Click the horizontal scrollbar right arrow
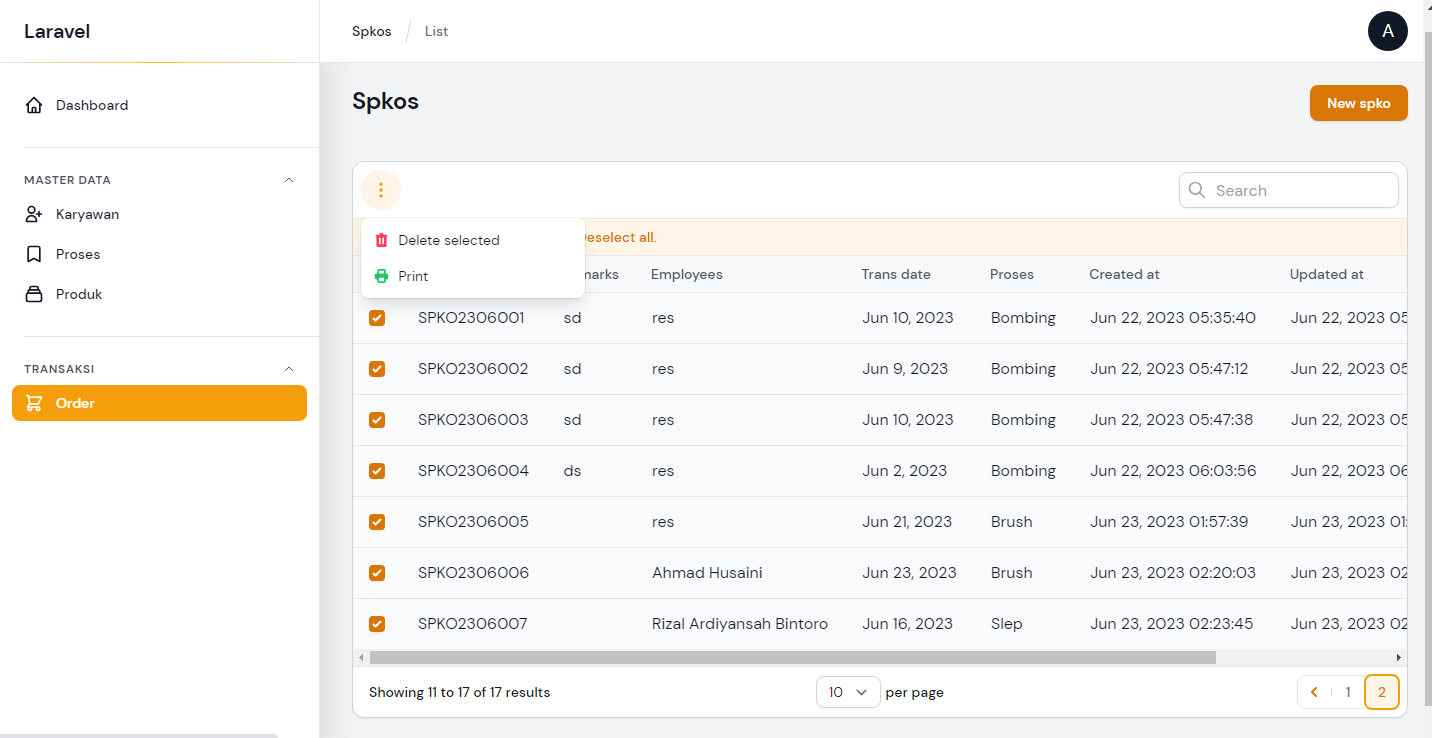Viewport: 1432px width, 738px height. point(1399,658)
